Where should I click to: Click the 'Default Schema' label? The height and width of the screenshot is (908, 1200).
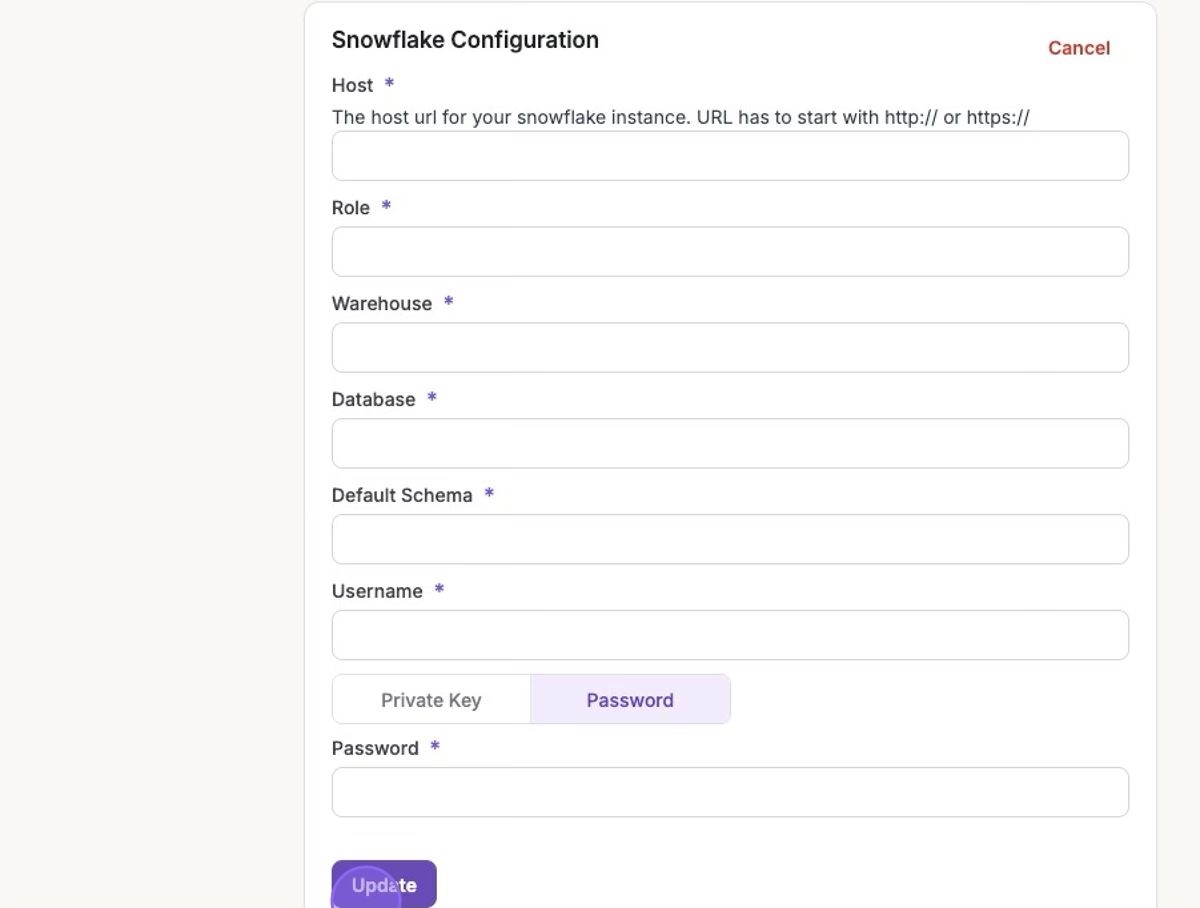[x=401, y=496]
